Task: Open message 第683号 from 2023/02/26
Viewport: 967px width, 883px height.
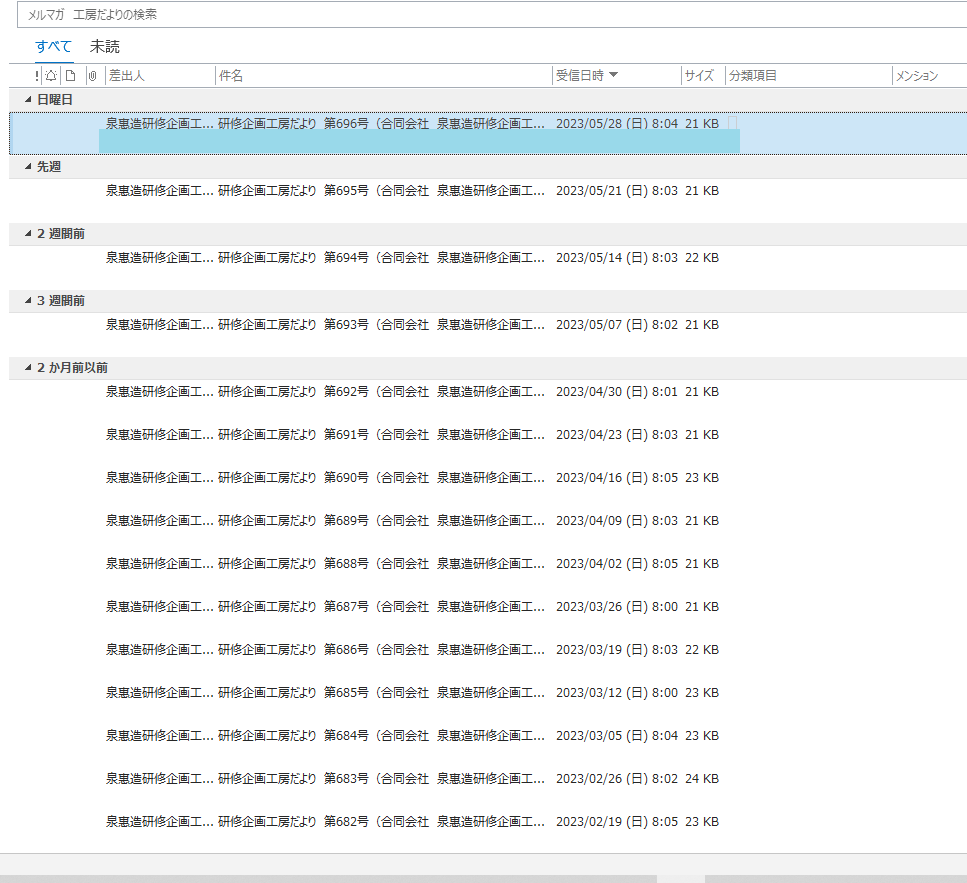Action: 488,789
